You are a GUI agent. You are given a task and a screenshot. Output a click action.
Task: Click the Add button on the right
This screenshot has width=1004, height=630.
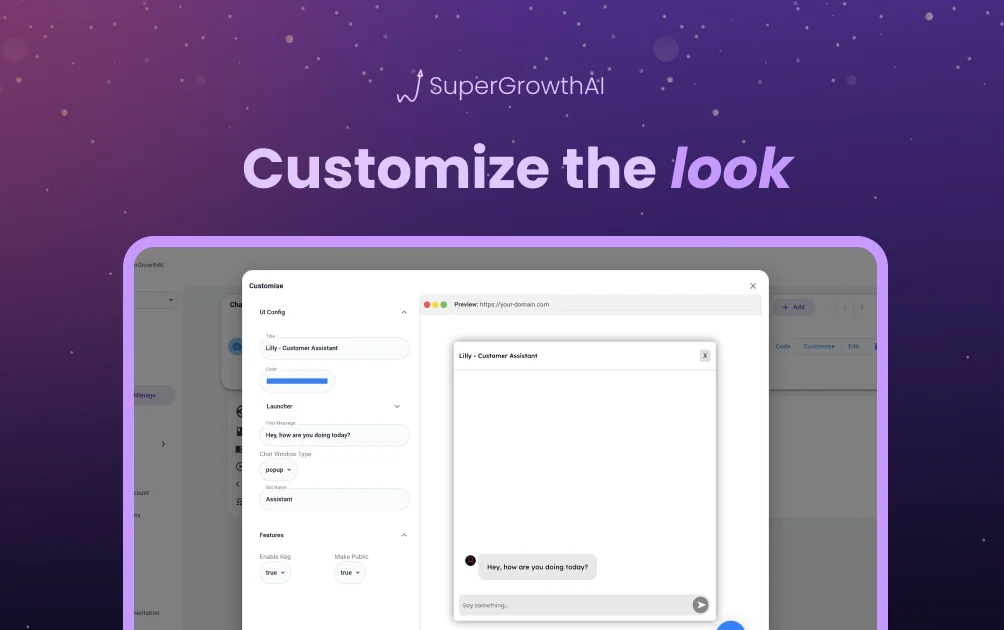click(794, 307)
